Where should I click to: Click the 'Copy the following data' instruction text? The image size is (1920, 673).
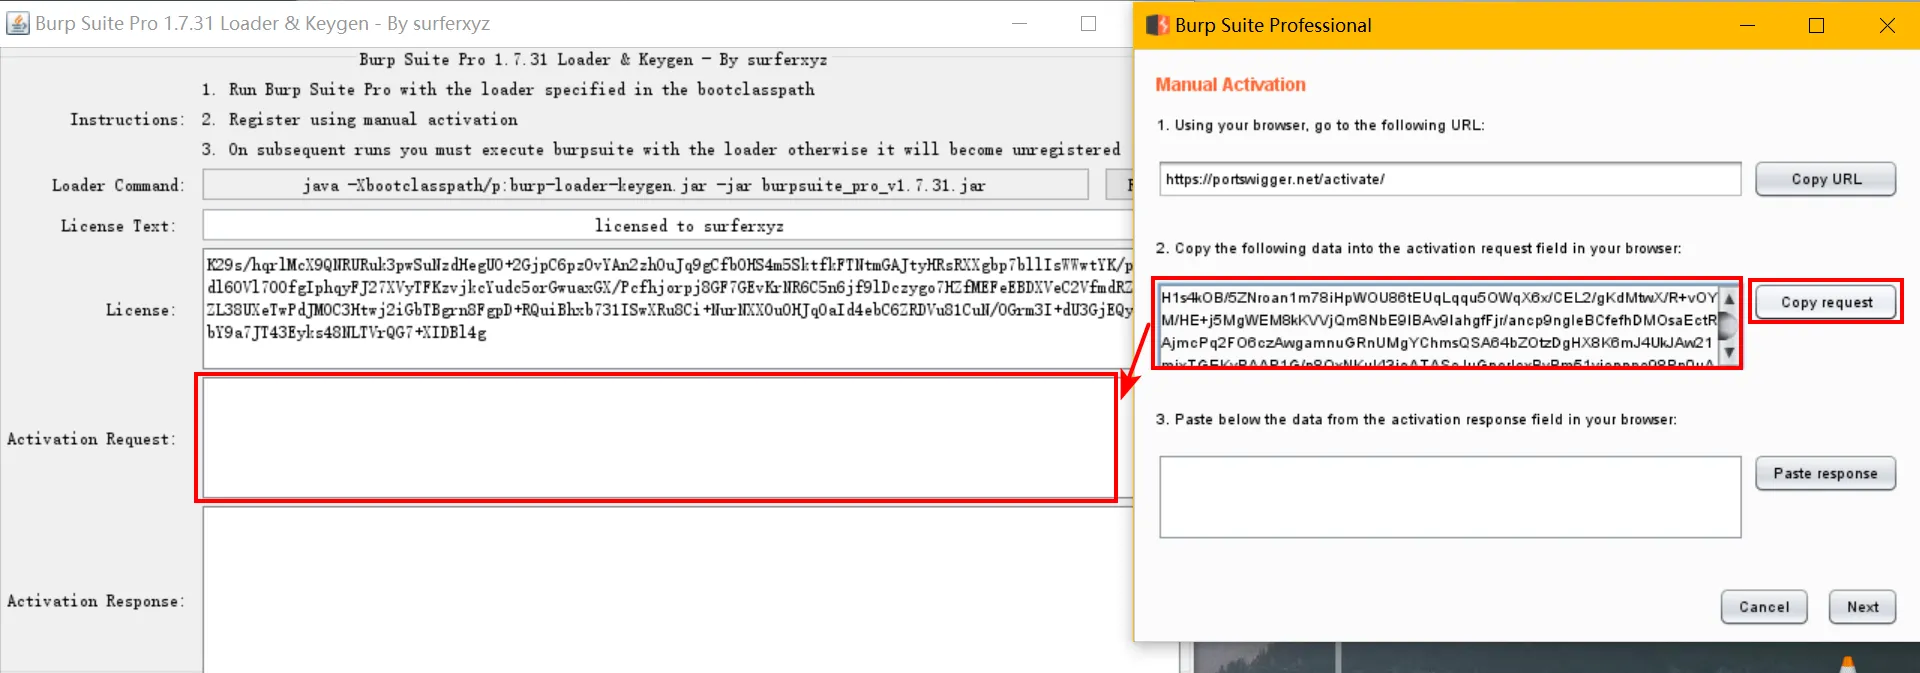click(x=1419, y=248)
